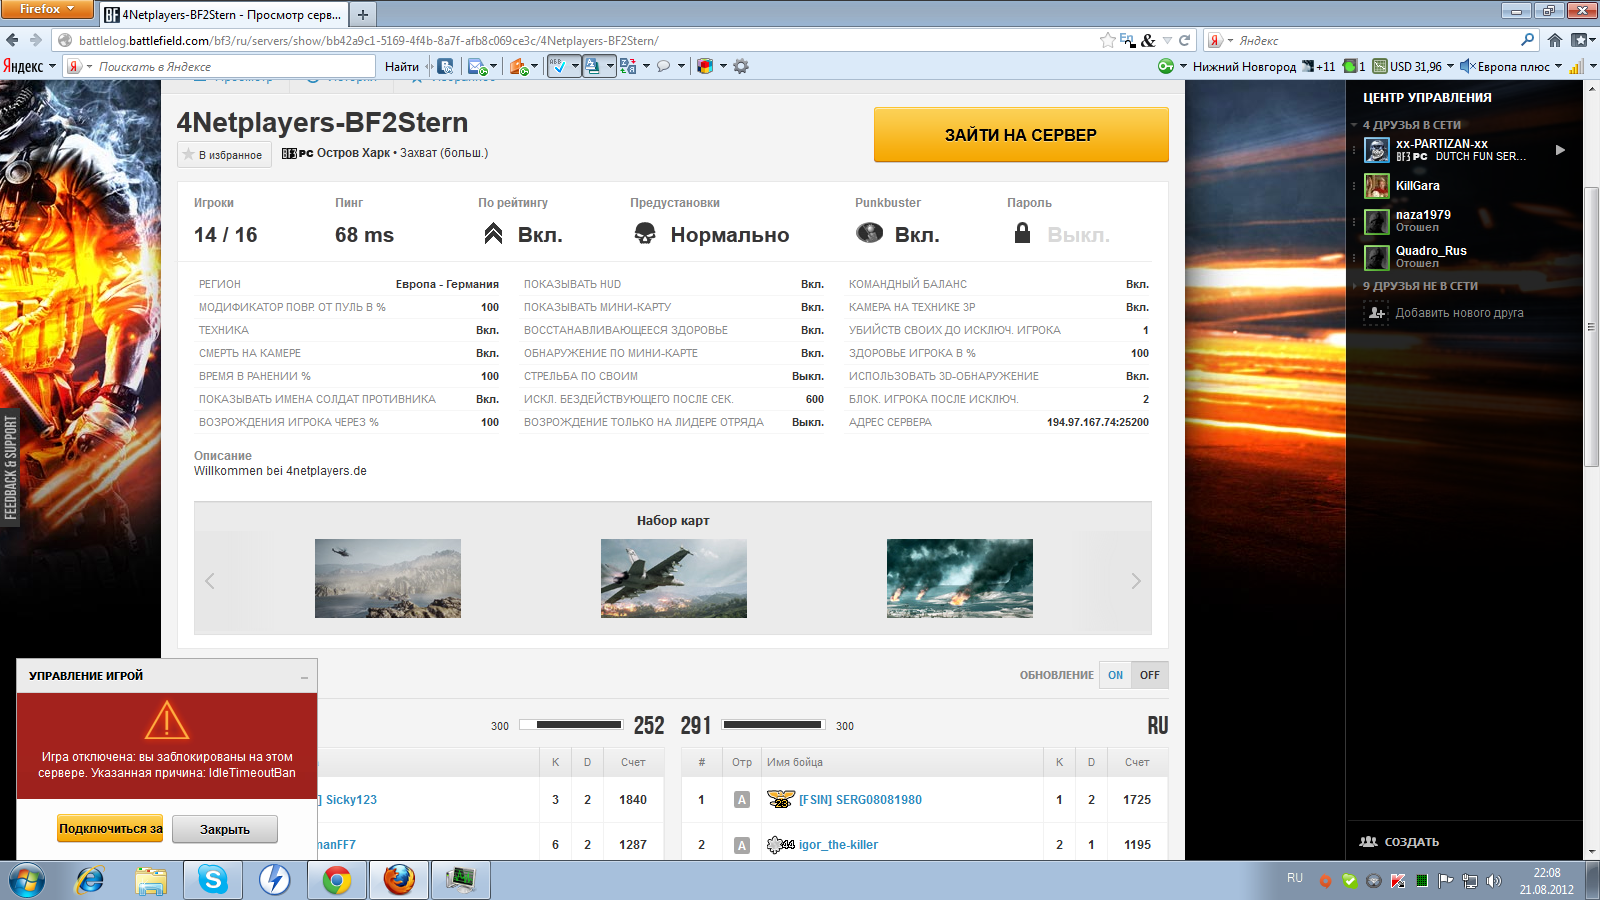Click the Punkbuster badge icon

pyautogui.click(x=870, y=233)
